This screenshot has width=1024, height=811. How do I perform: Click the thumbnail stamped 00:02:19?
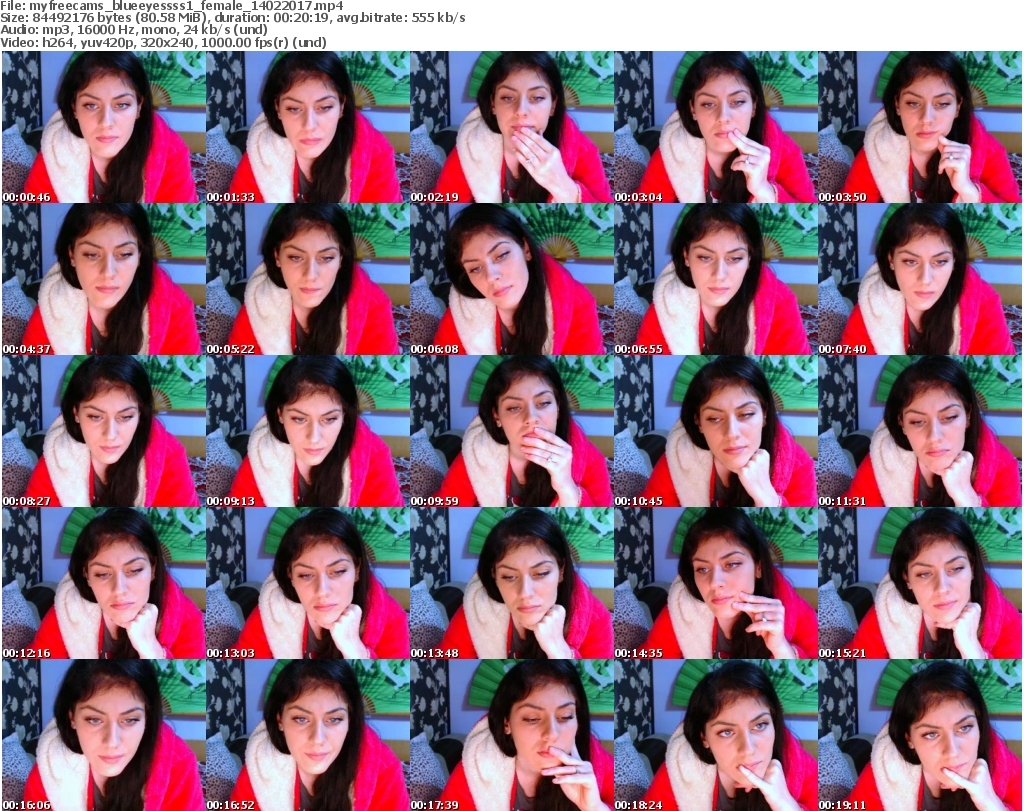click(511, 127)
